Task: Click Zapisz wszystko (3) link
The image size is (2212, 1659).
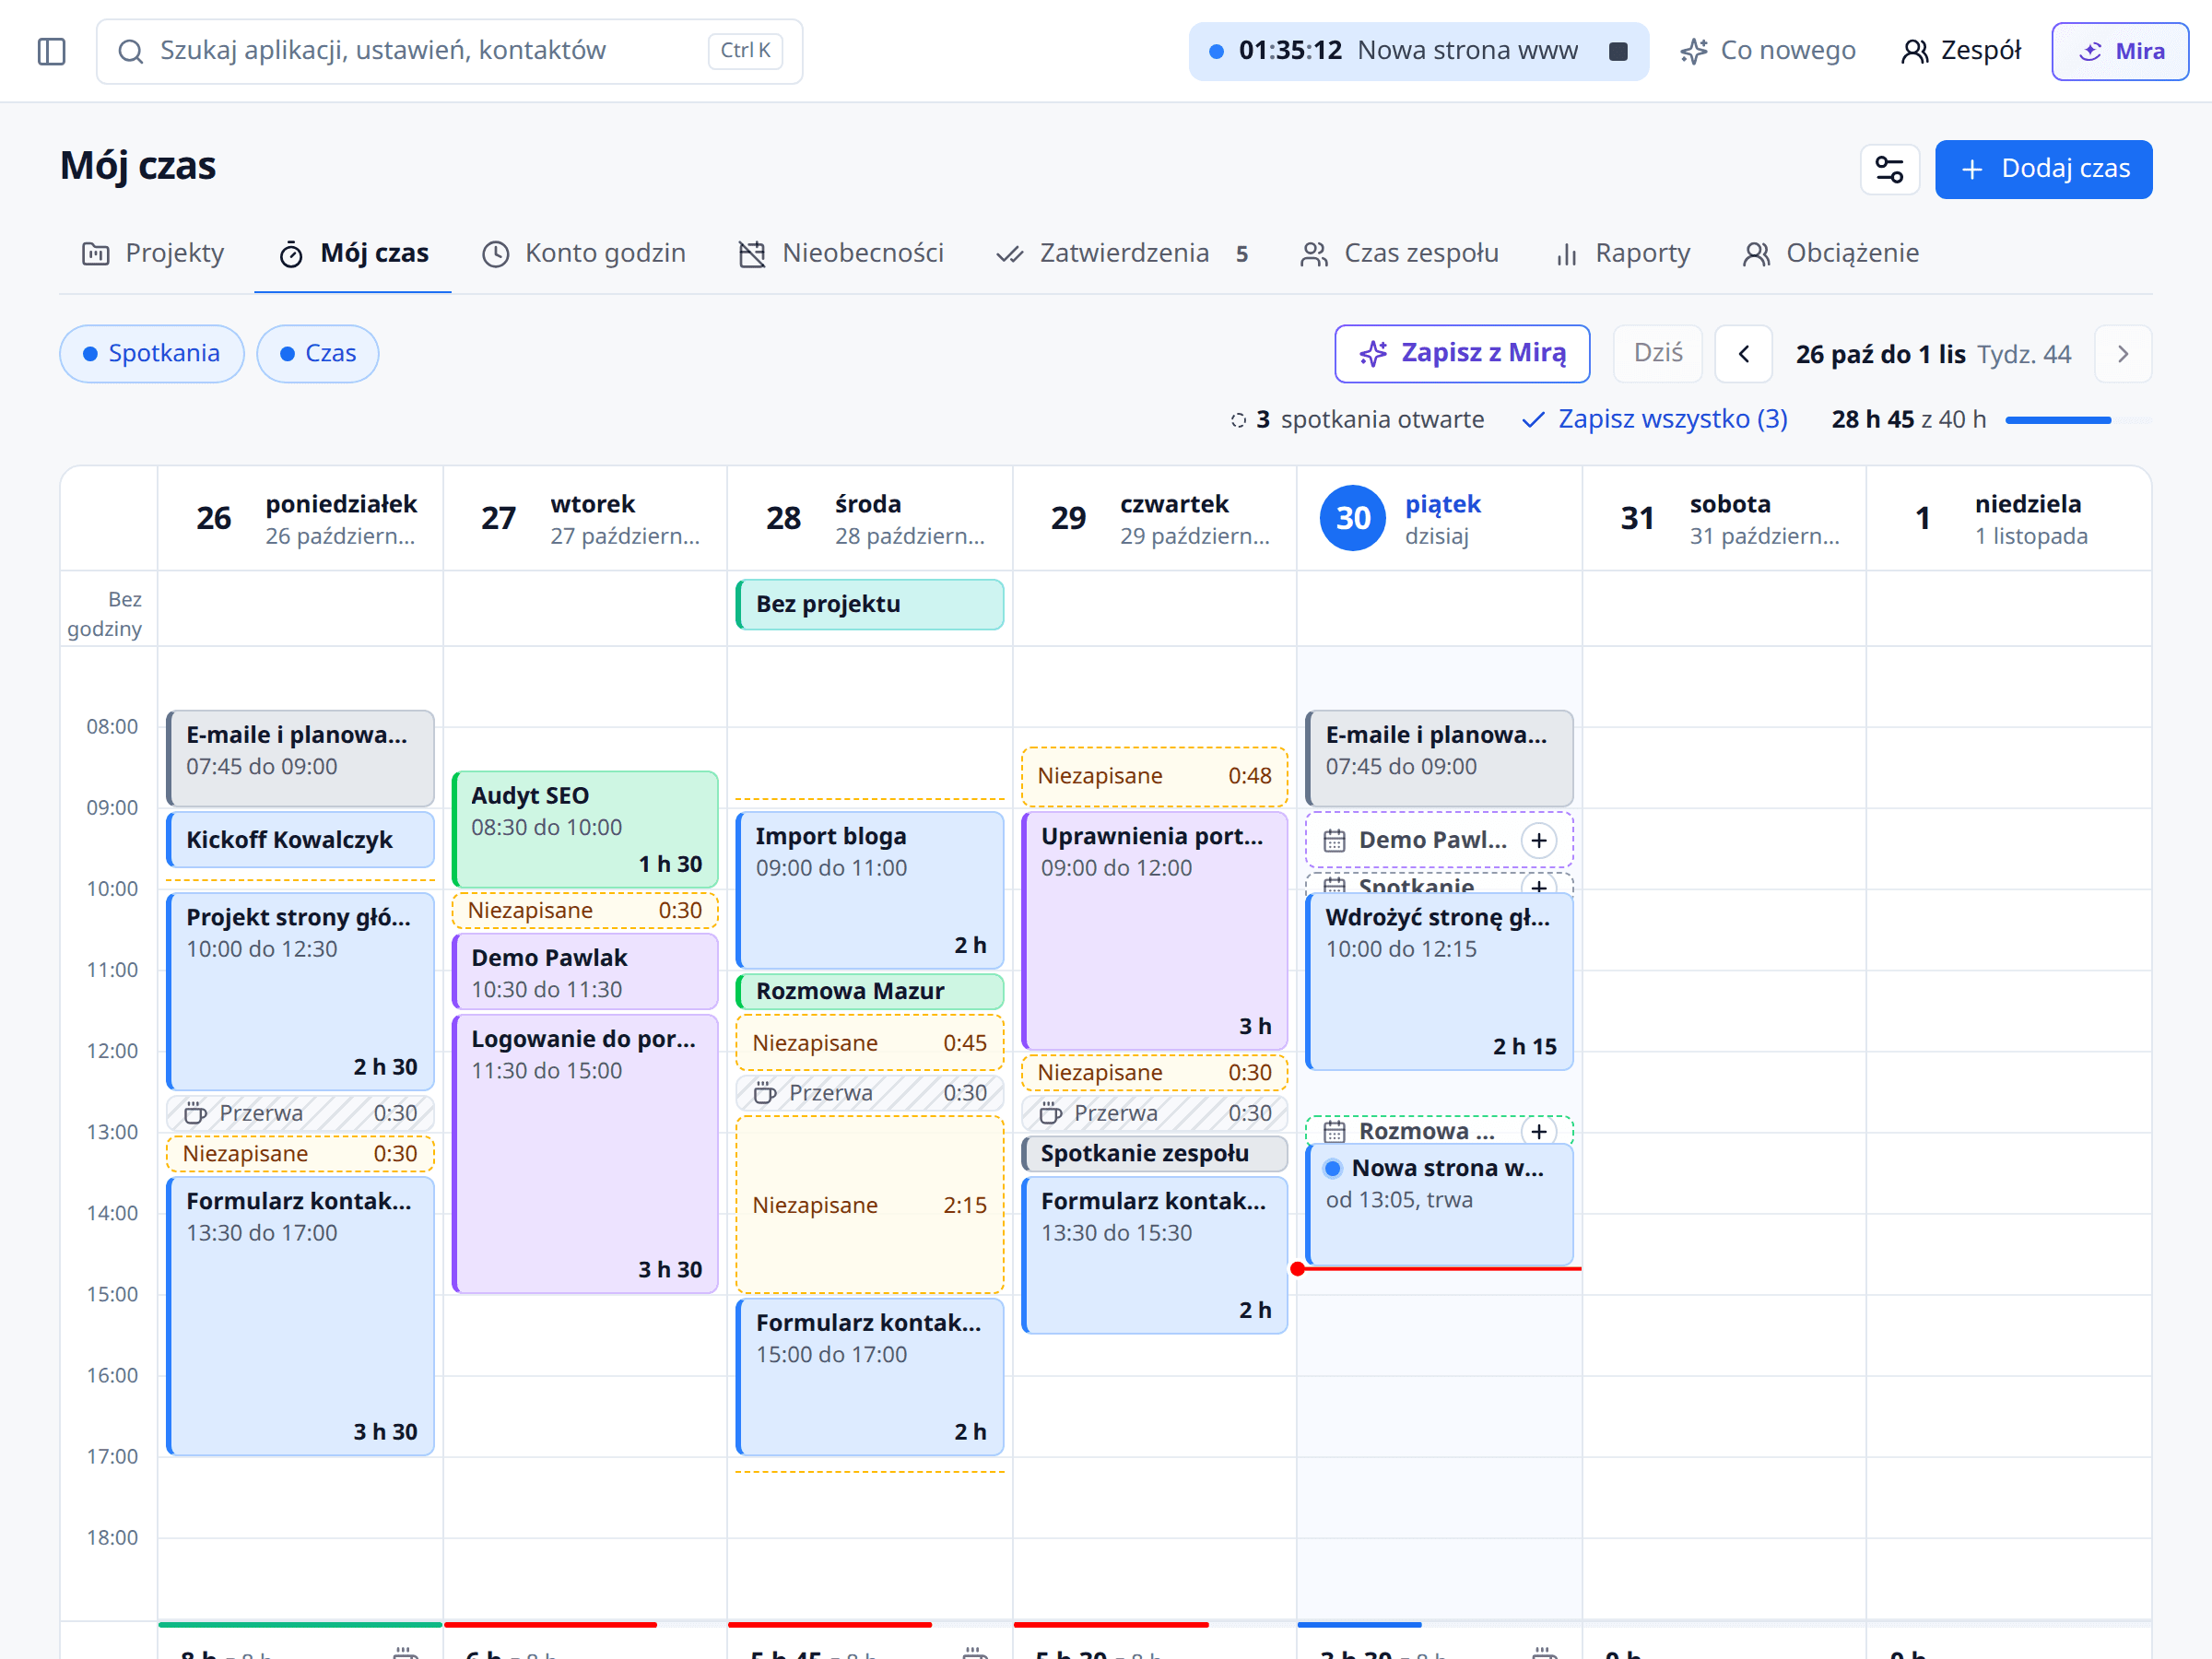Action: [x=1655, y=420]
